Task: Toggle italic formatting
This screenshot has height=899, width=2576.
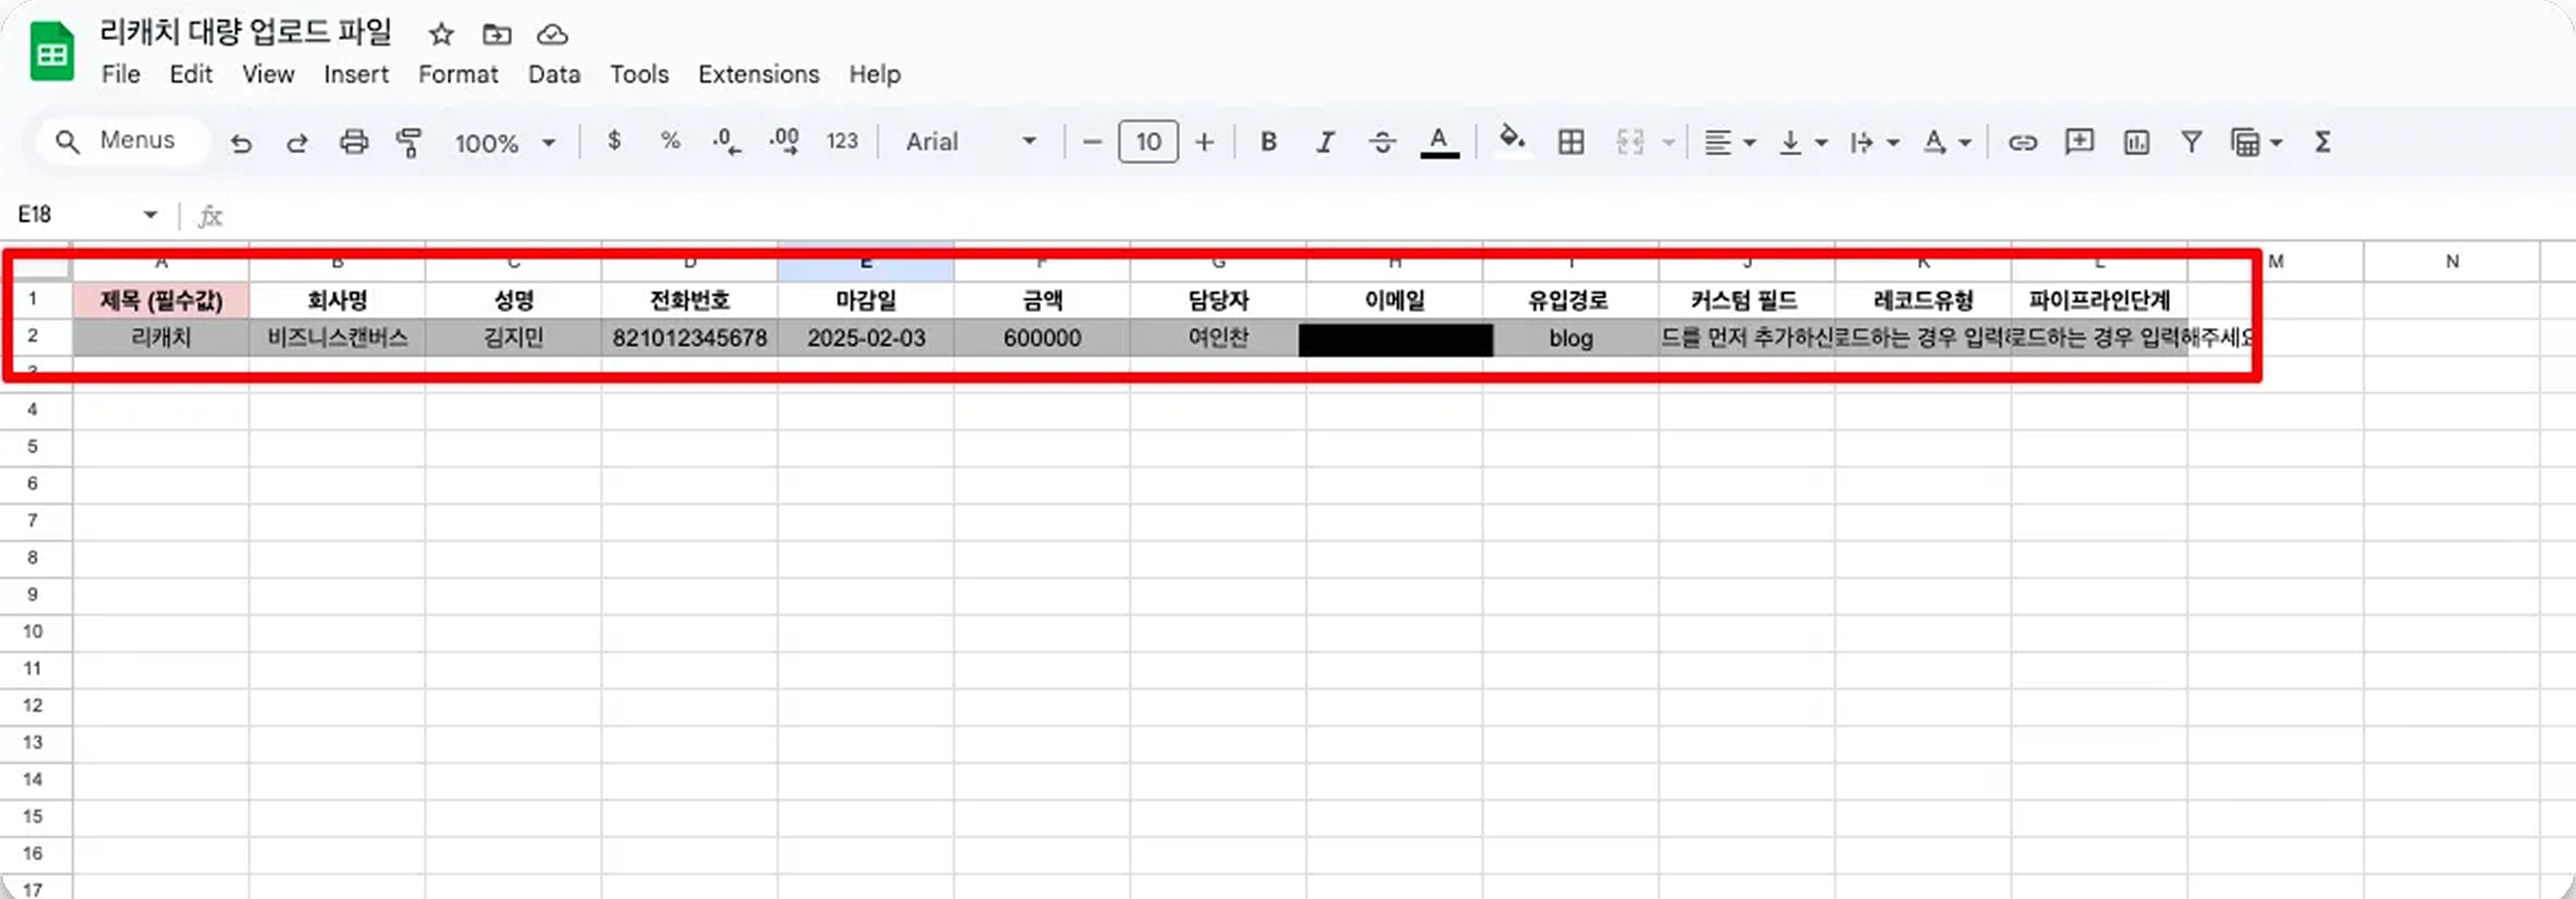Action: 1325,142
